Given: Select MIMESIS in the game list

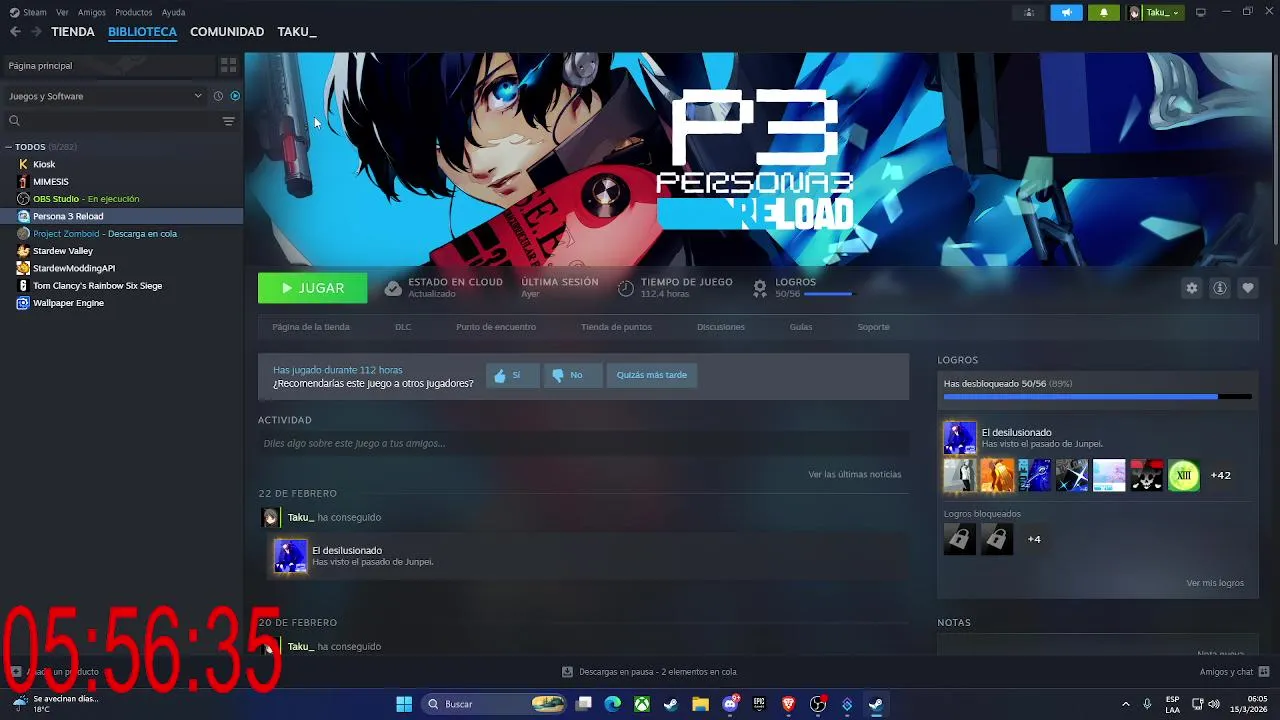Looking at the screenshot, I should point(51,182).
